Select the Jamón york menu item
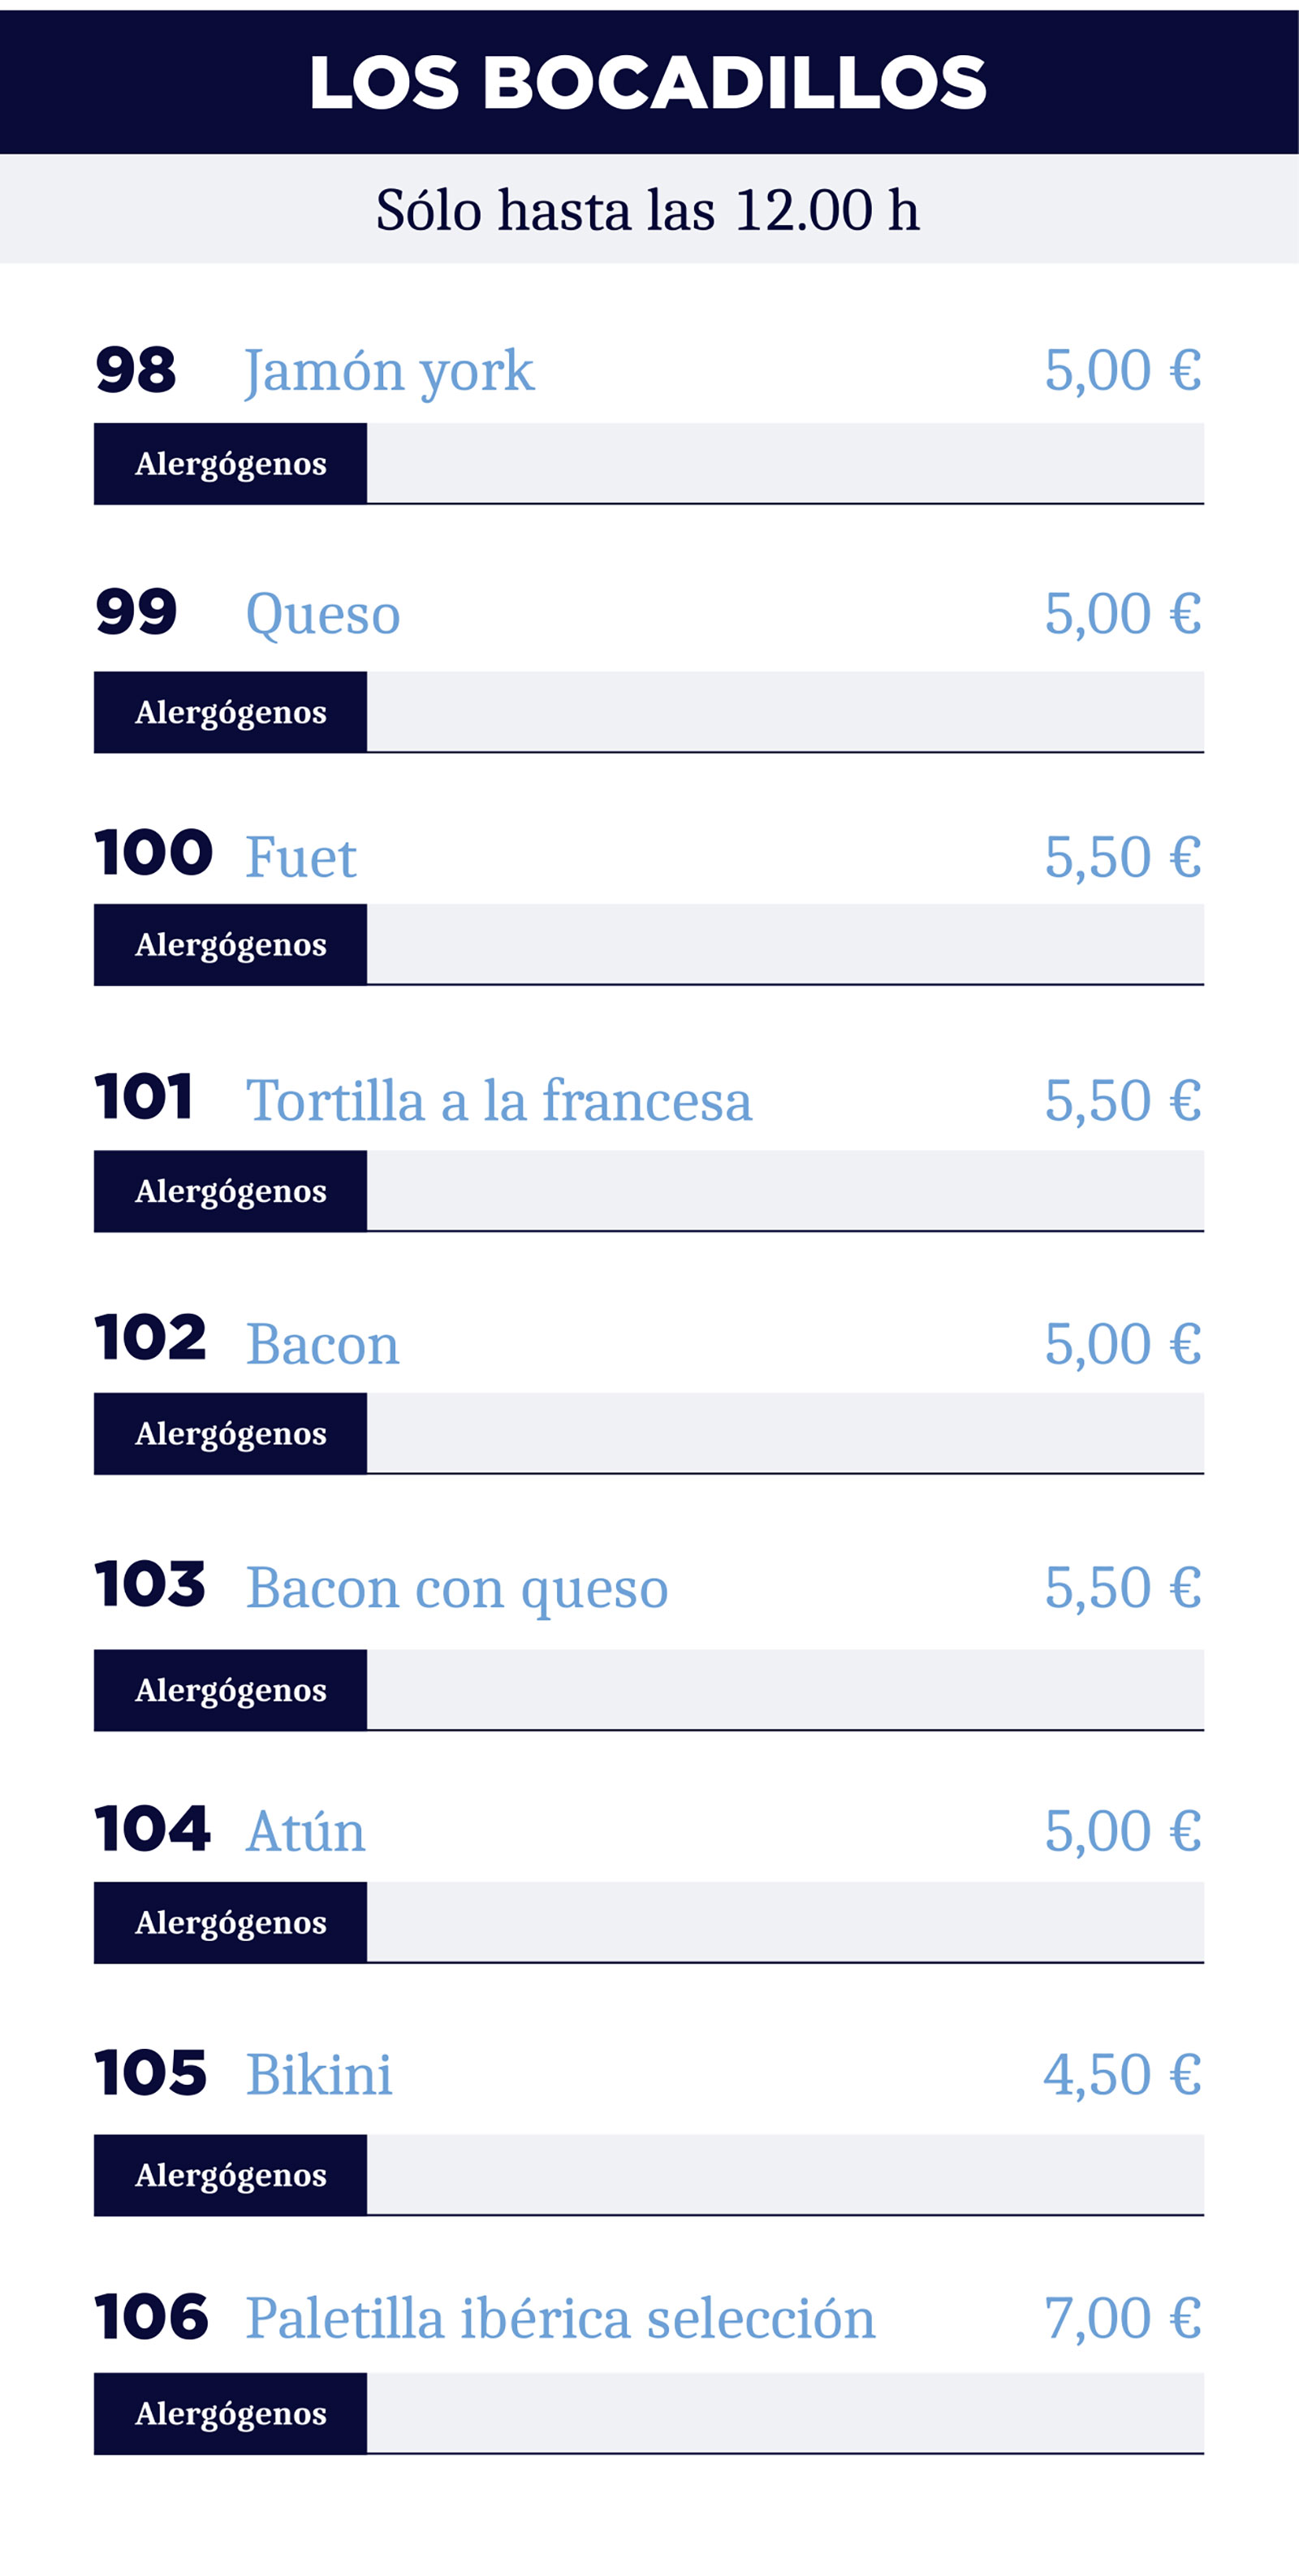 (x=389, y=371)
